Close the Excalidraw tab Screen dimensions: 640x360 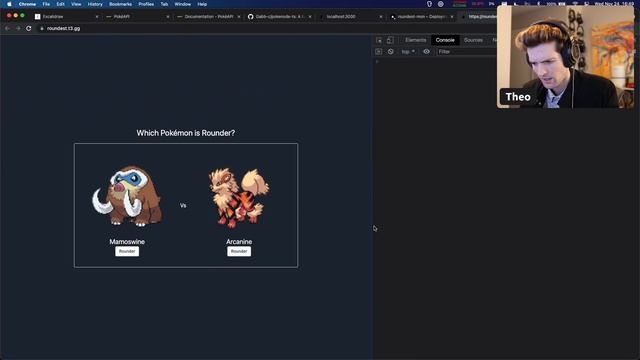tap(97, 17)
